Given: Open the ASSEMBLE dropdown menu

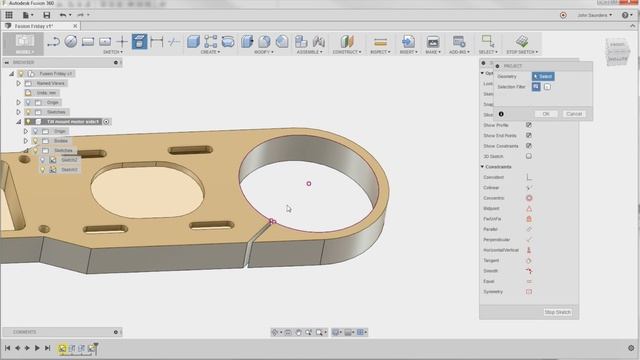Looking at the screenshot, I should click(309, 52).
